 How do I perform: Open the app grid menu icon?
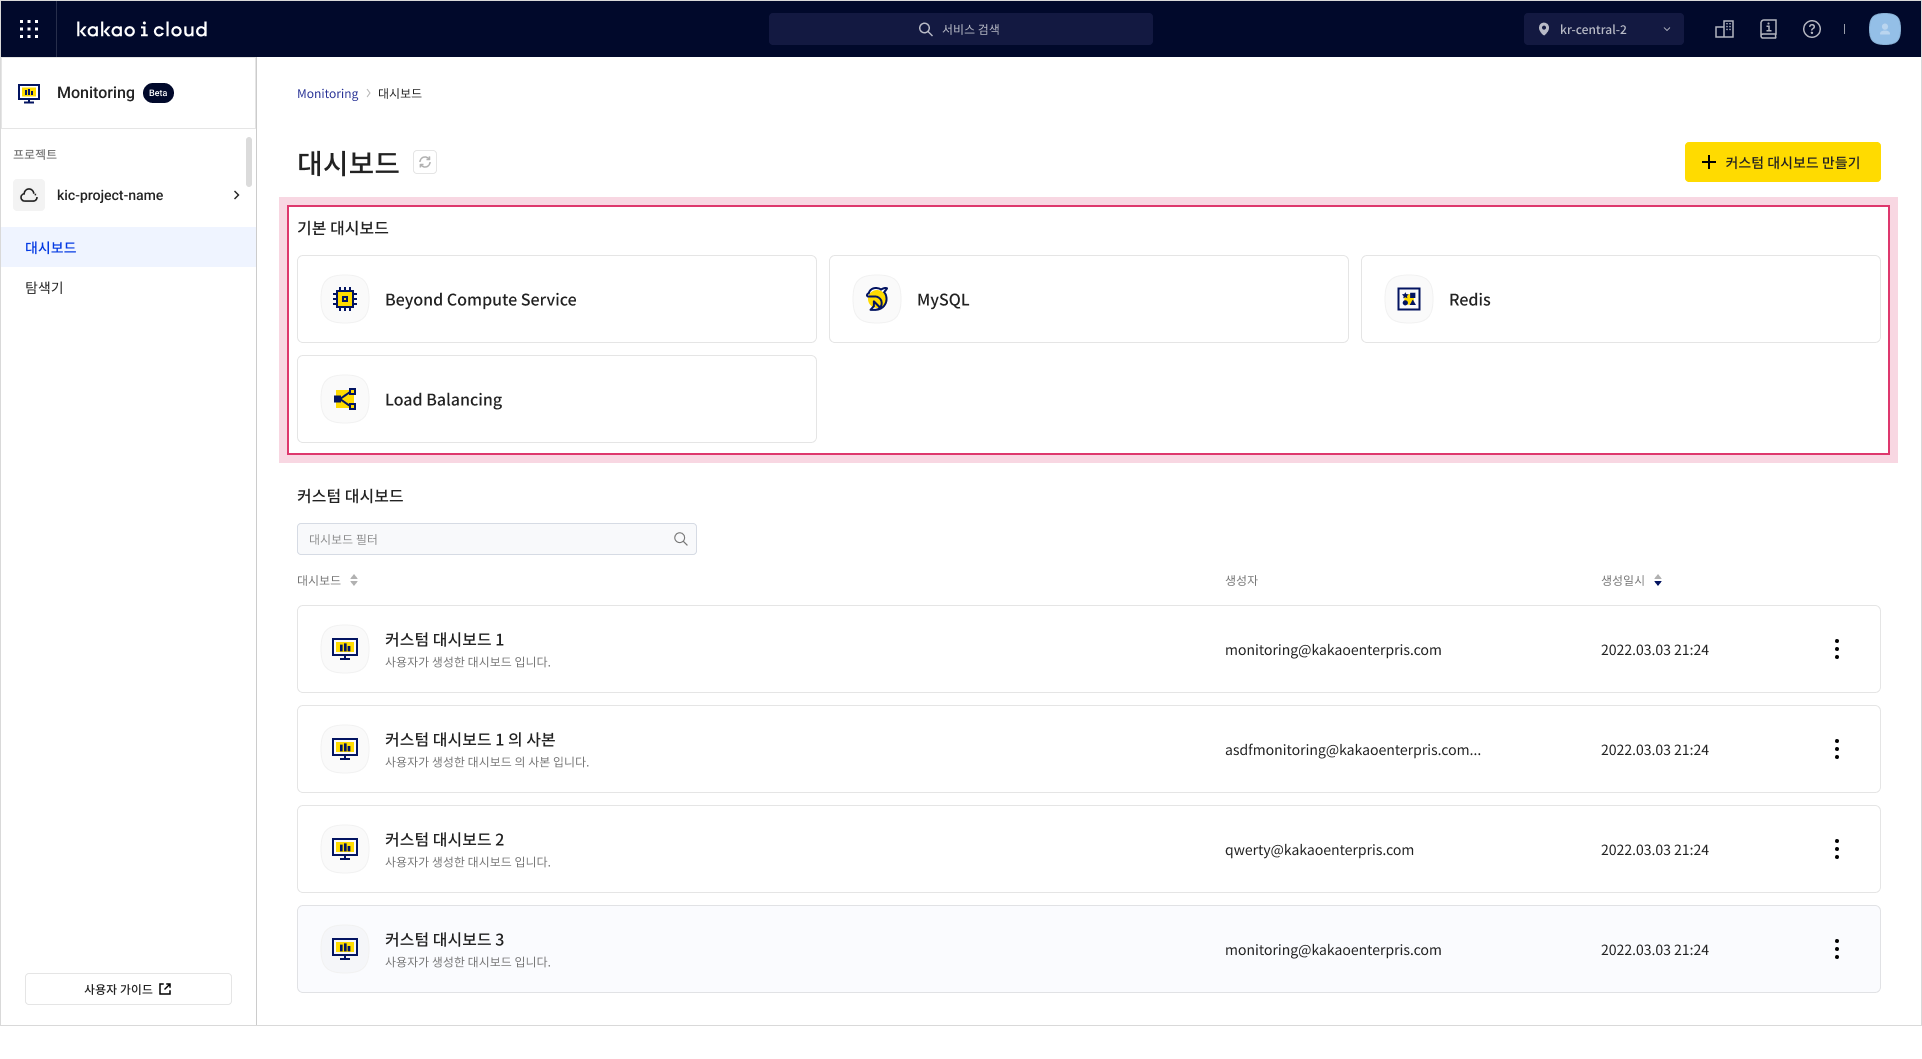(x=29, y=29)
